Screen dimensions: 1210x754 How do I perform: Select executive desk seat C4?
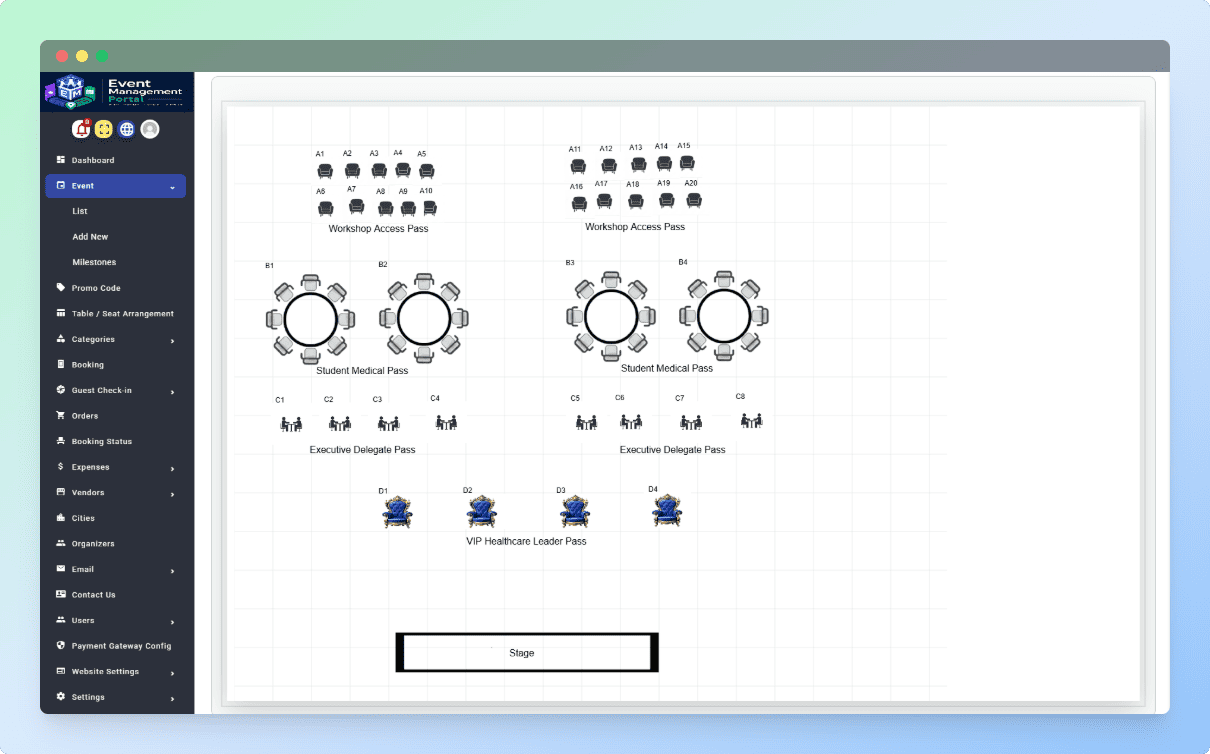[x=446, y=423]
